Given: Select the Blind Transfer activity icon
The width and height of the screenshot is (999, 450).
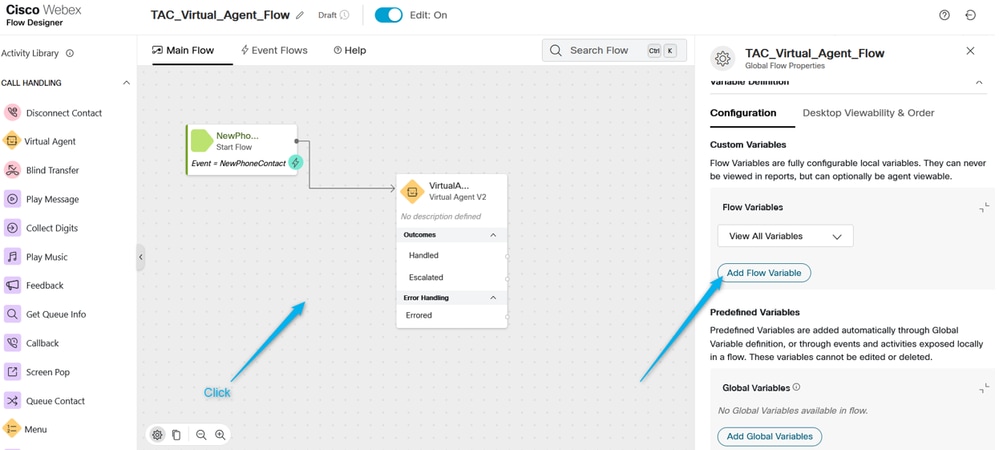Looking at the screenshot, I should tap(12, 170).
